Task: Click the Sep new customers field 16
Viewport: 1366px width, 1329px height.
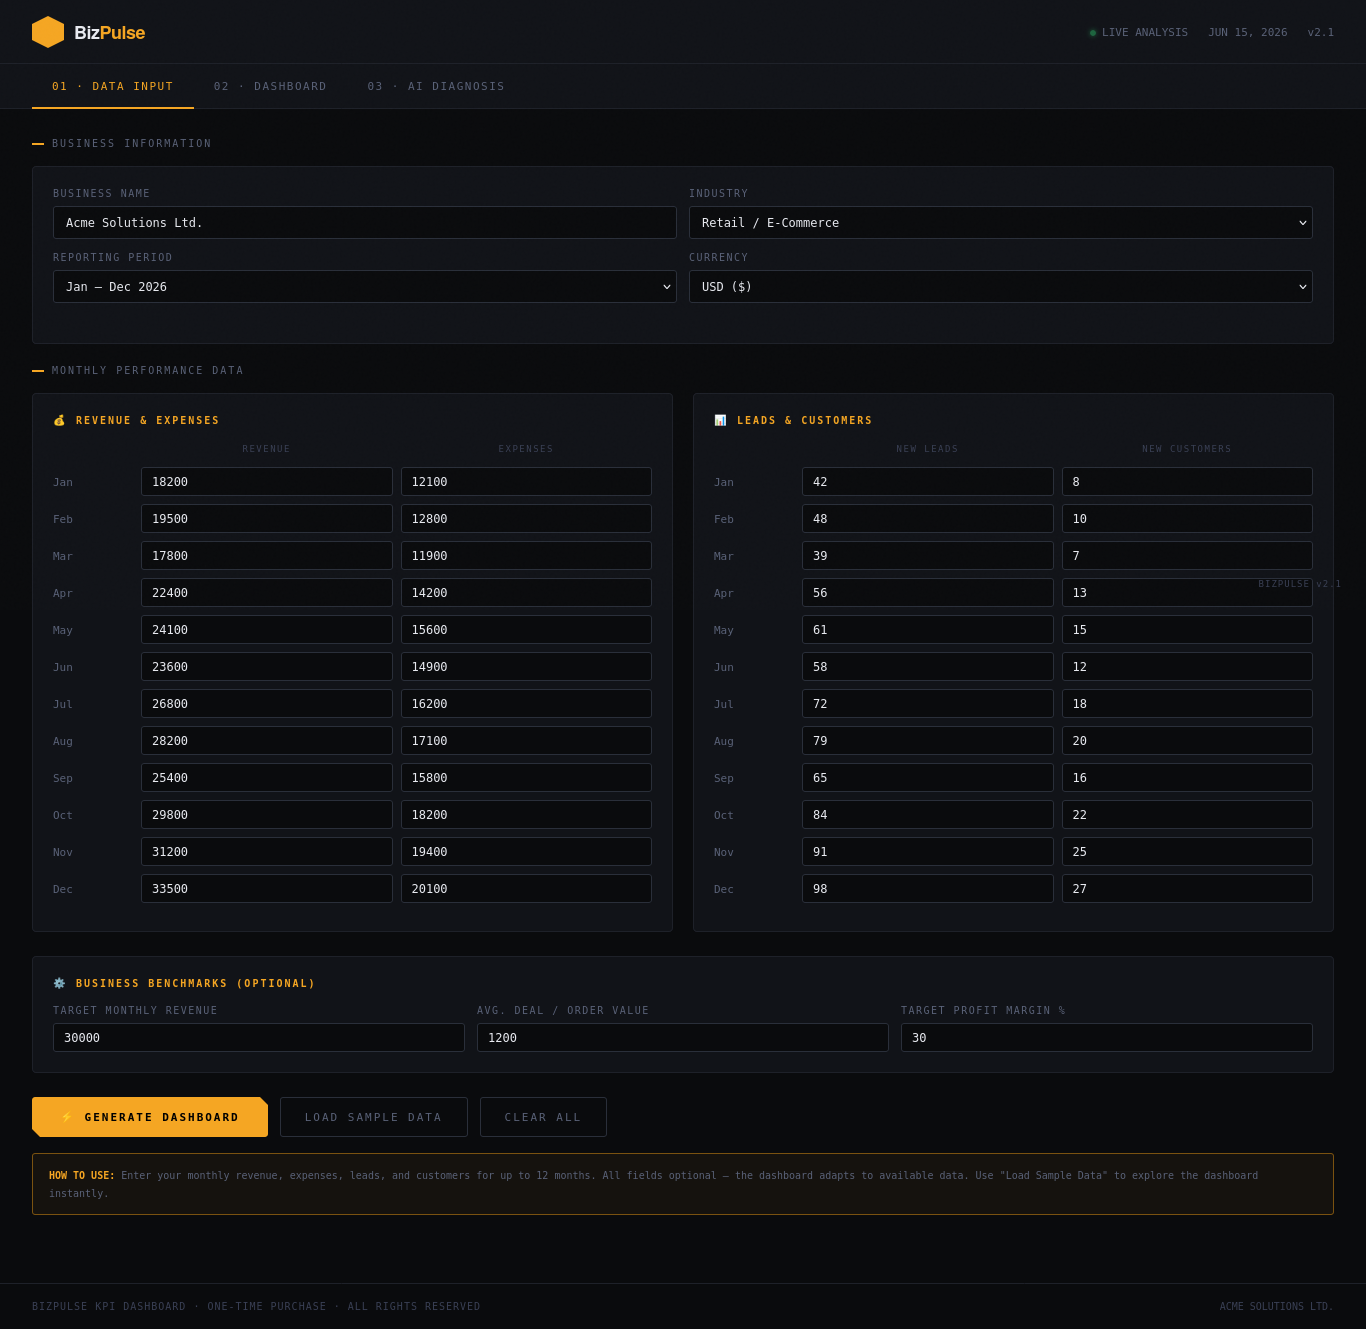Action: coord(1187,778)
